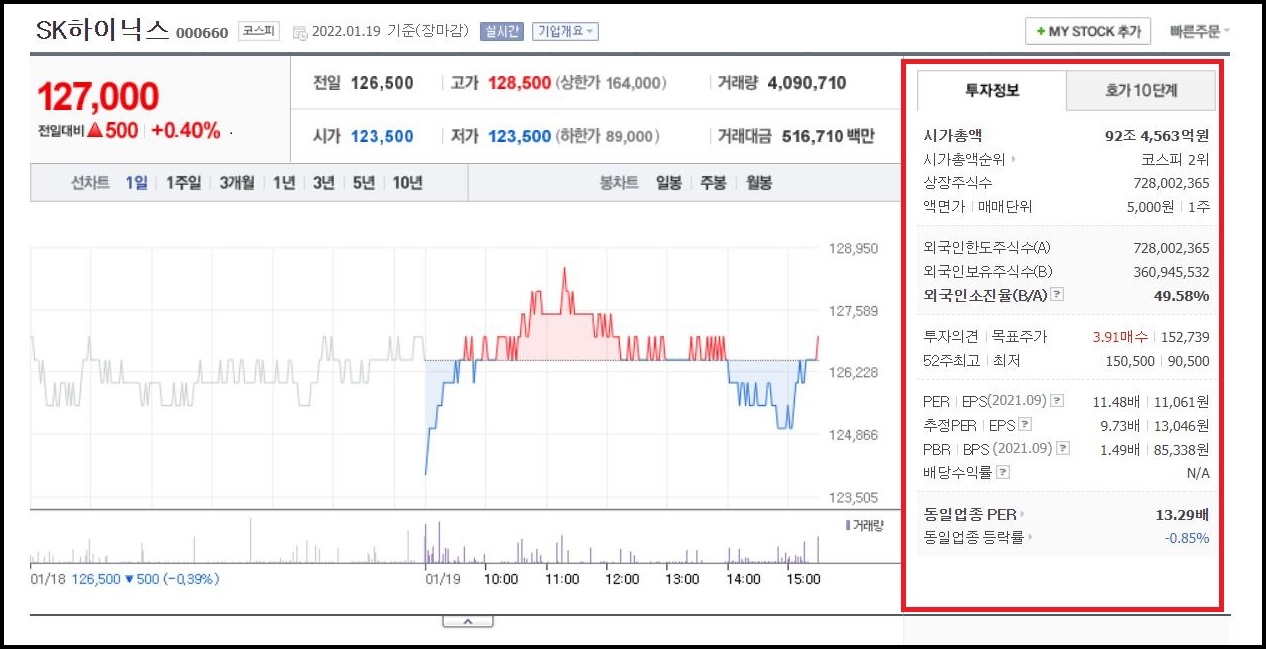
Task: Select the 5년 line chart period
Action: (x=363, y=183)
